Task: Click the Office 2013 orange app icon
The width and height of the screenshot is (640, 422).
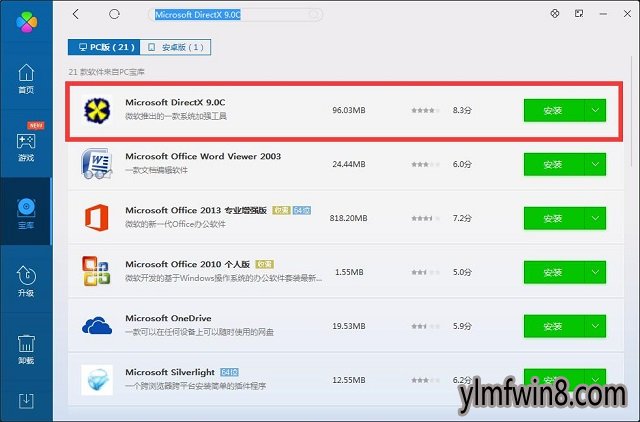Action: pyautogui.click(x=97, y=218)
